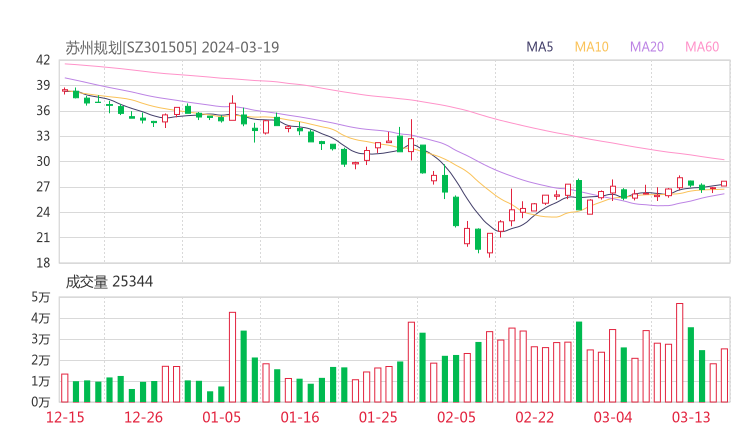Viewport: 740px width, 440px height.
Task: Click the tall red volume bar above 01-05
Action: click(233, 357)
